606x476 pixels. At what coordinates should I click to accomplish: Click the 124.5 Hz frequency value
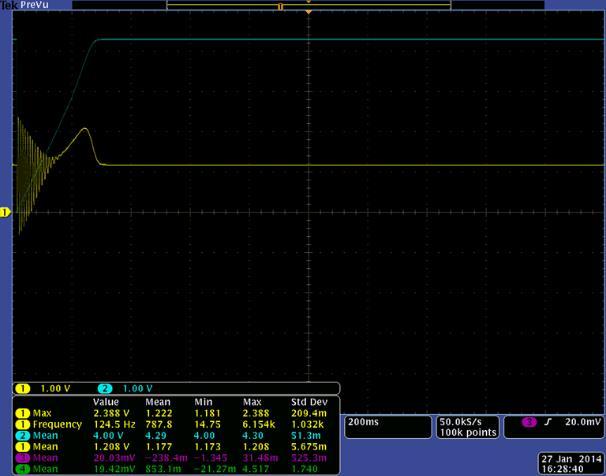(x=114, y=425)
